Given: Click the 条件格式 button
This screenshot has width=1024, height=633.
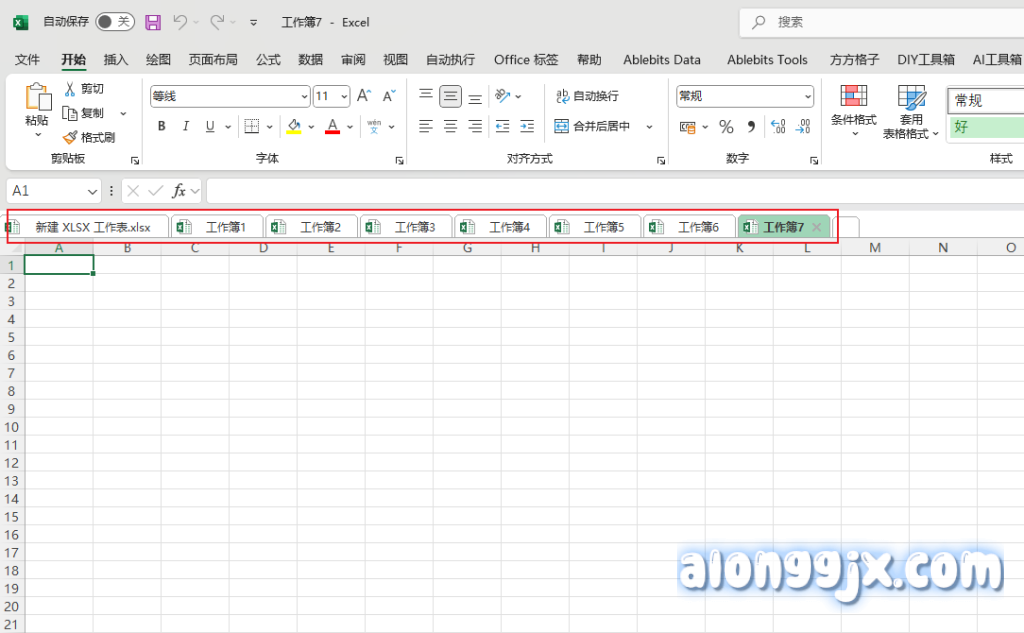Looking at the screenshot, I should (x=853, y=108).
